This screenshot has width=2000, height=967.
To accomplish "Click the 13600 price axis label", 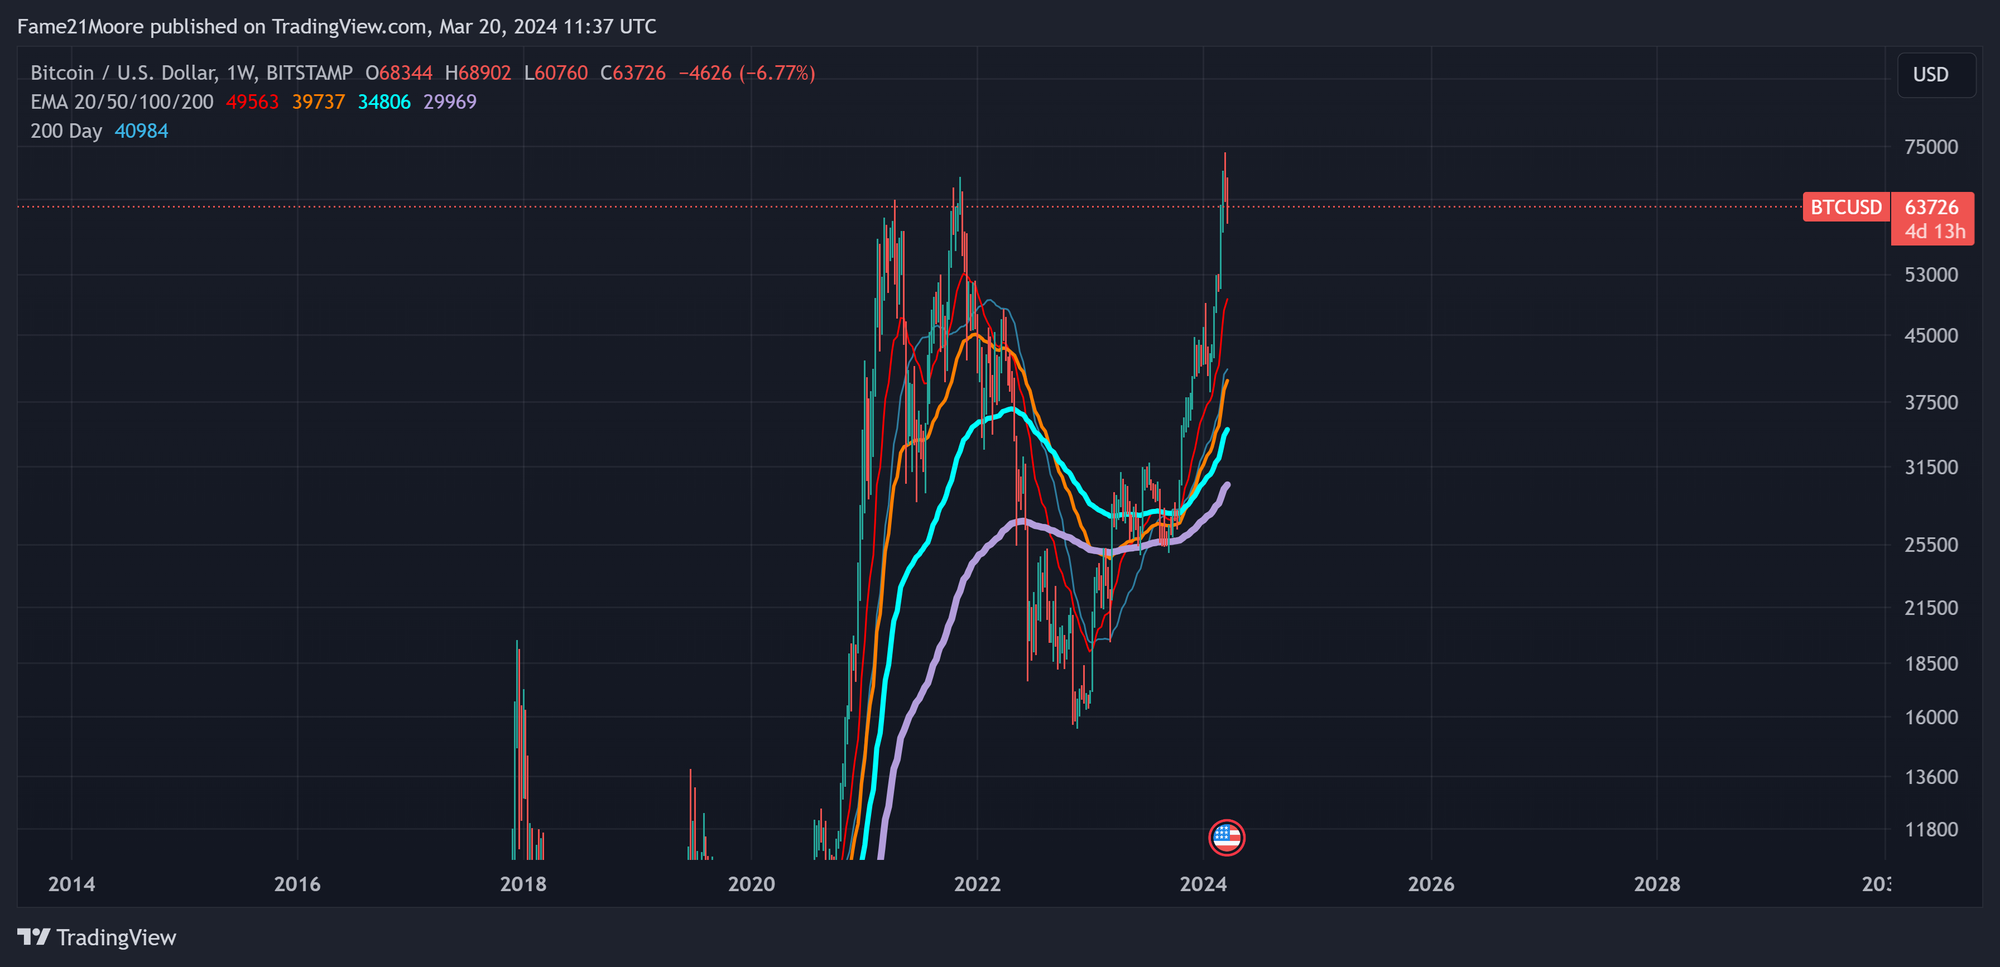I will (1931, 777).
